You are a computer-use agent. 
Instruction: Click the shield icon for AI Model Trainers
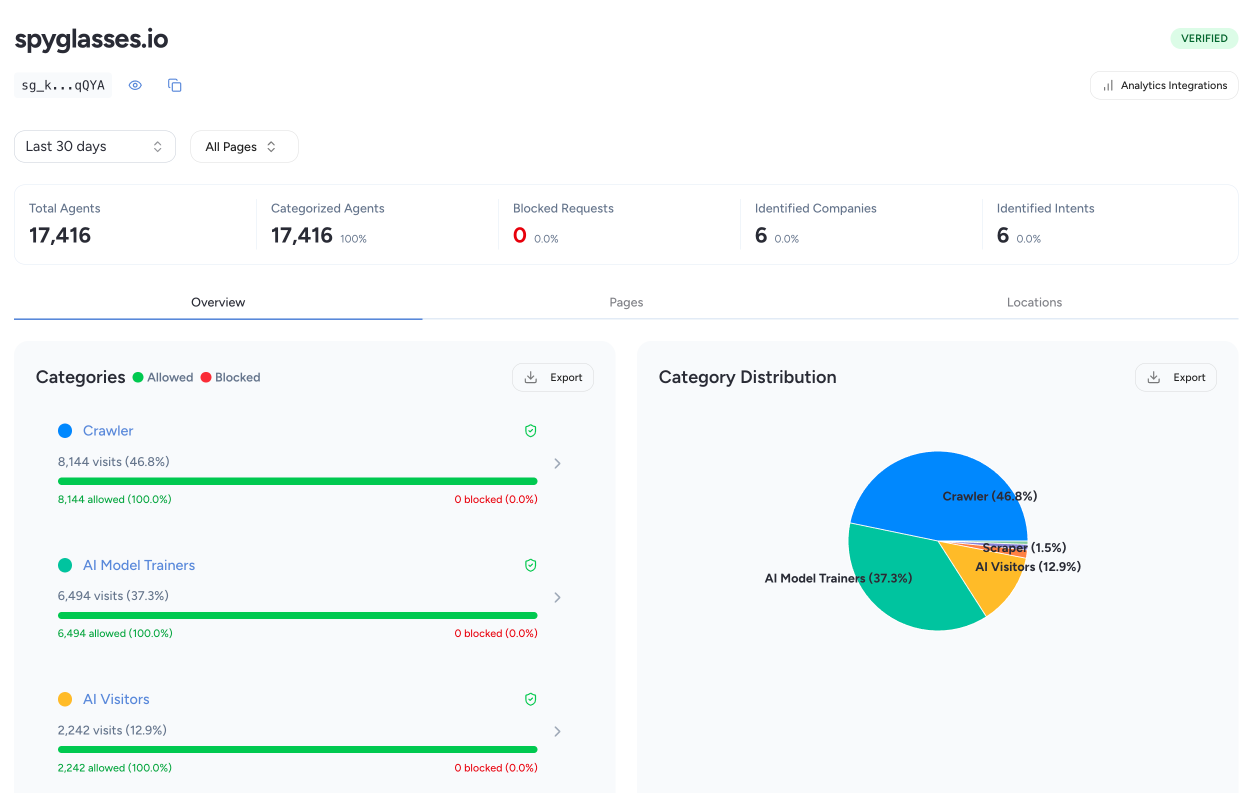point(531,565)
